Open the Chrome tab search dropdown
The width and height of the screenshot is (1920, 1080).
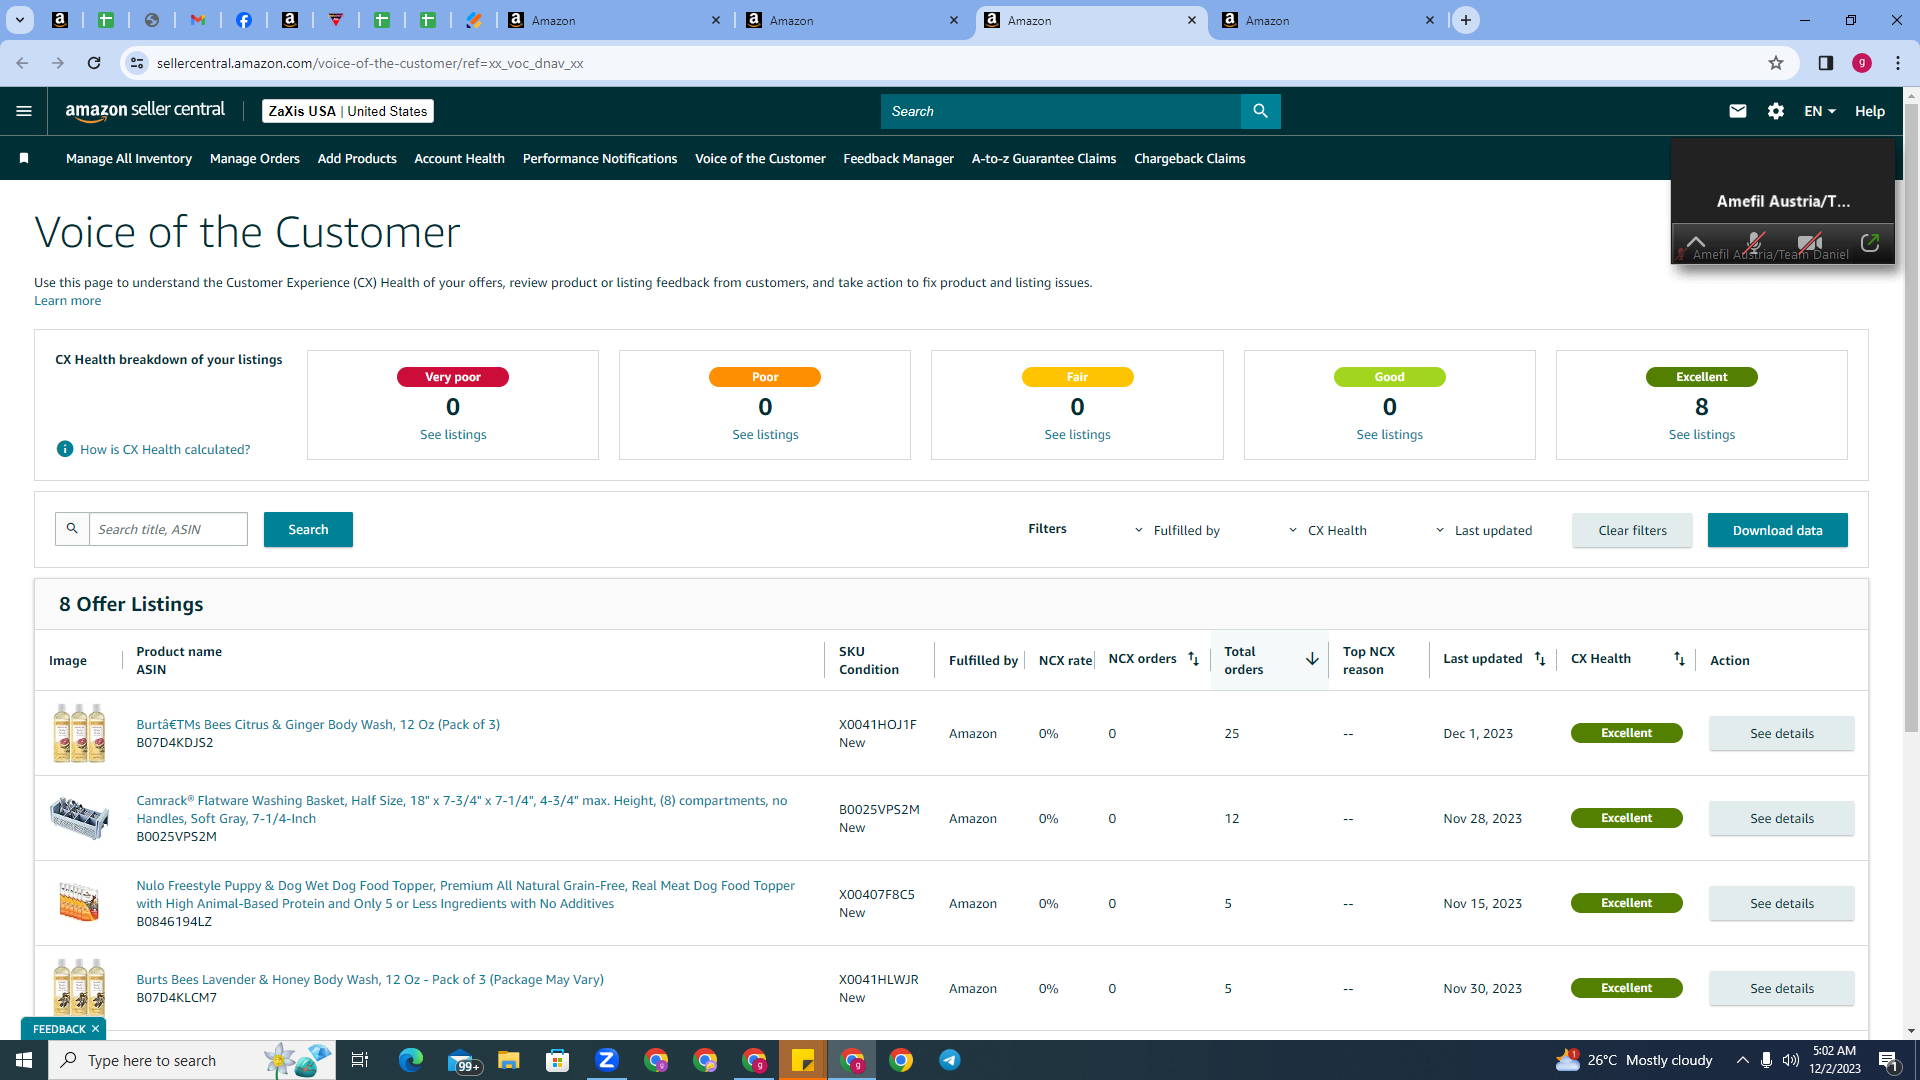point(20,20)
